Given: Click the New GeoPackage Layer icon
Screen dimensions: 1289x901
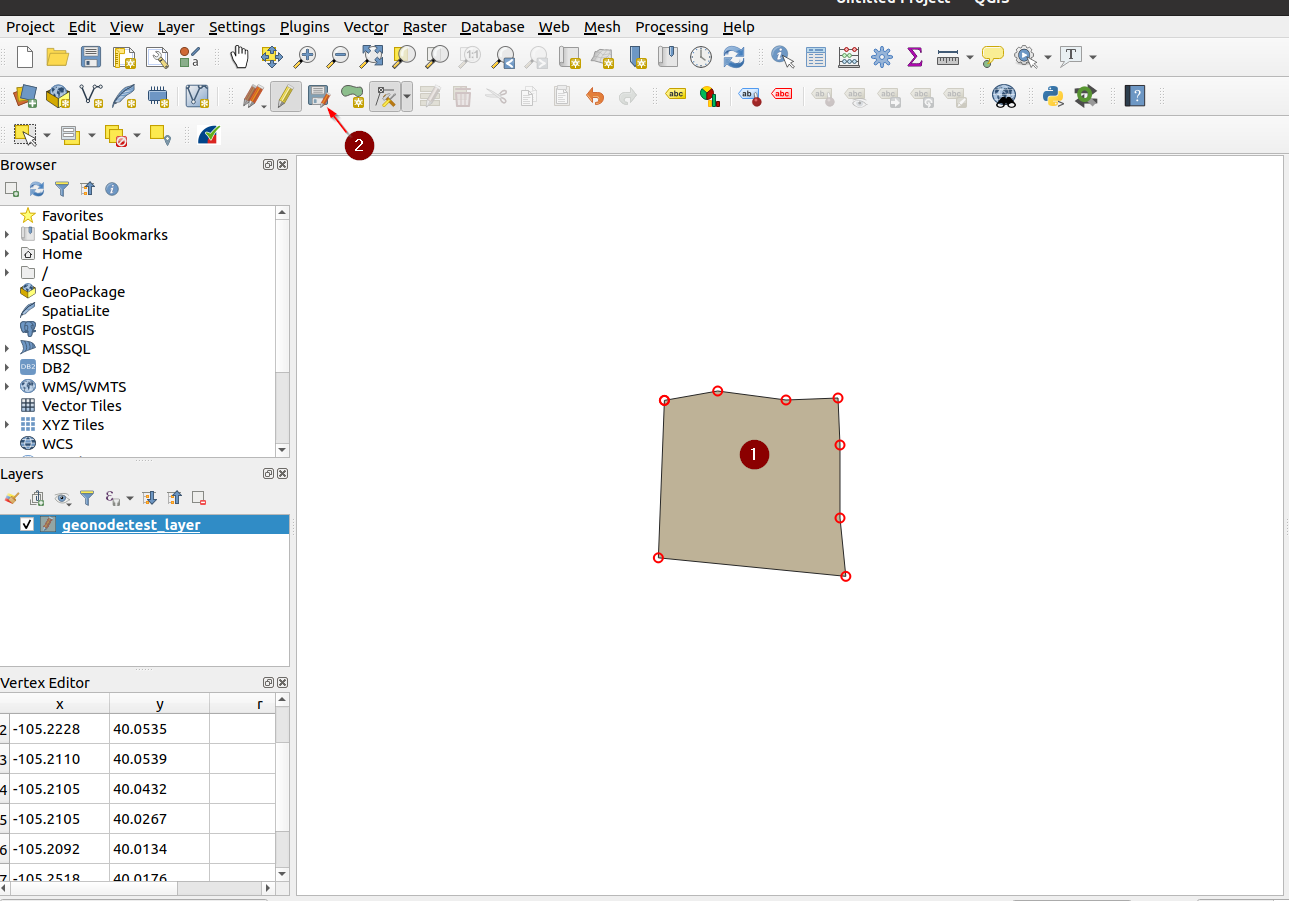Looking at the screenshot, I should click(58, 97).
